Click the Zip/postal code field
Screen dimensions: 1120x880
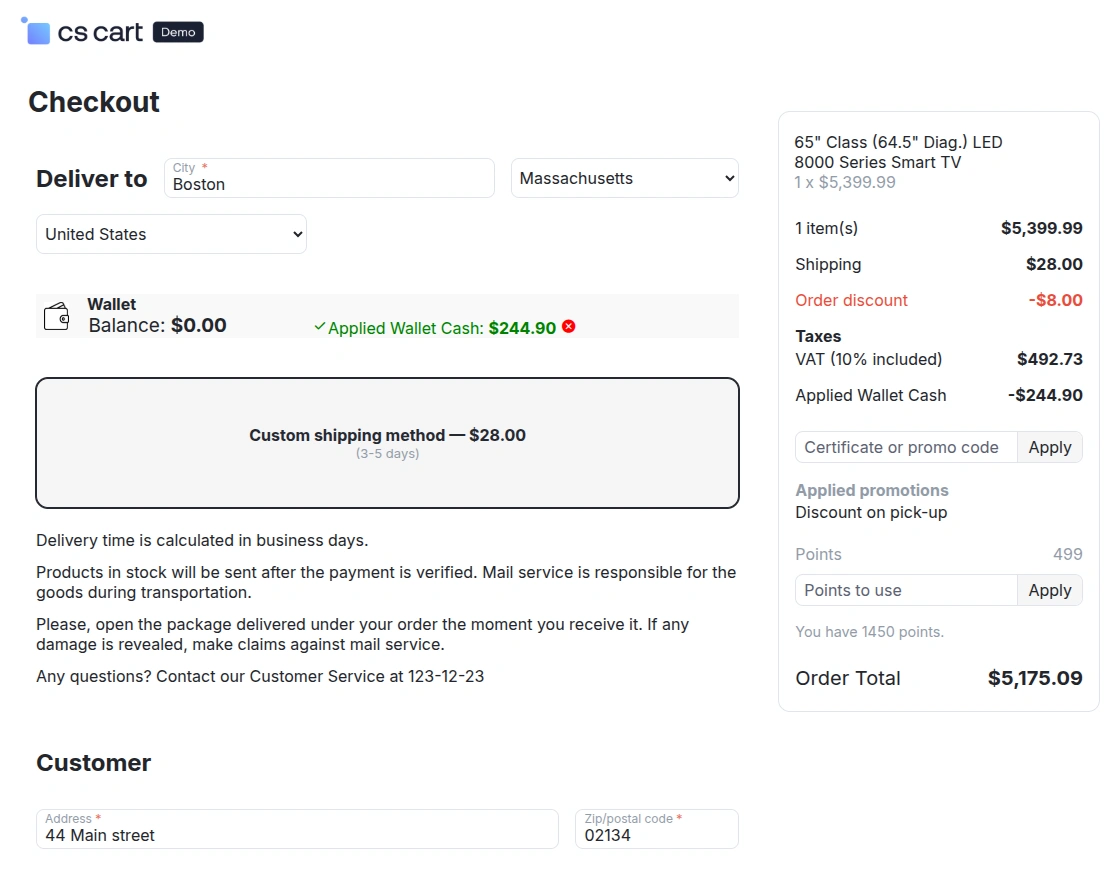pyautogui.click(x=656, y=834)
